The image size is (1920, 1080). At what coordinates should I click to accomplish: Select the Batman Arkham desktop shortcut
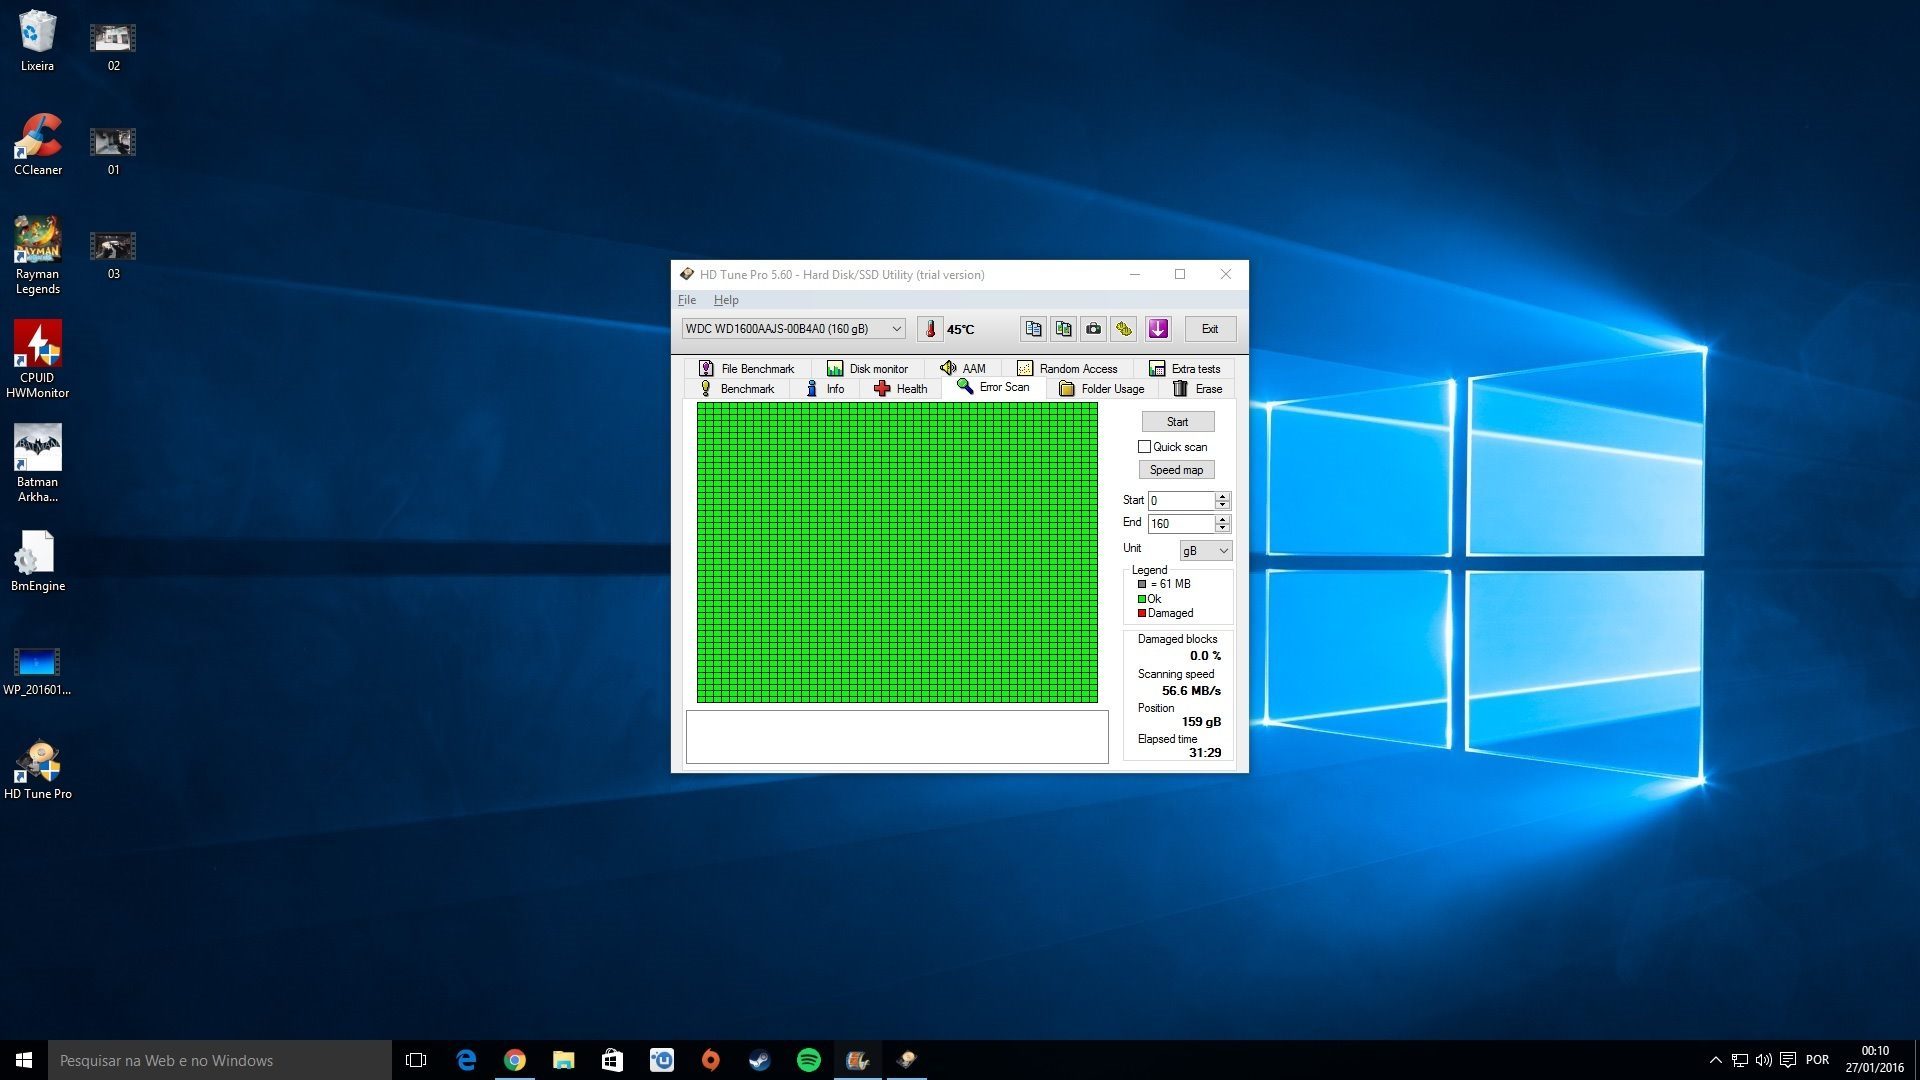[37, 463]
